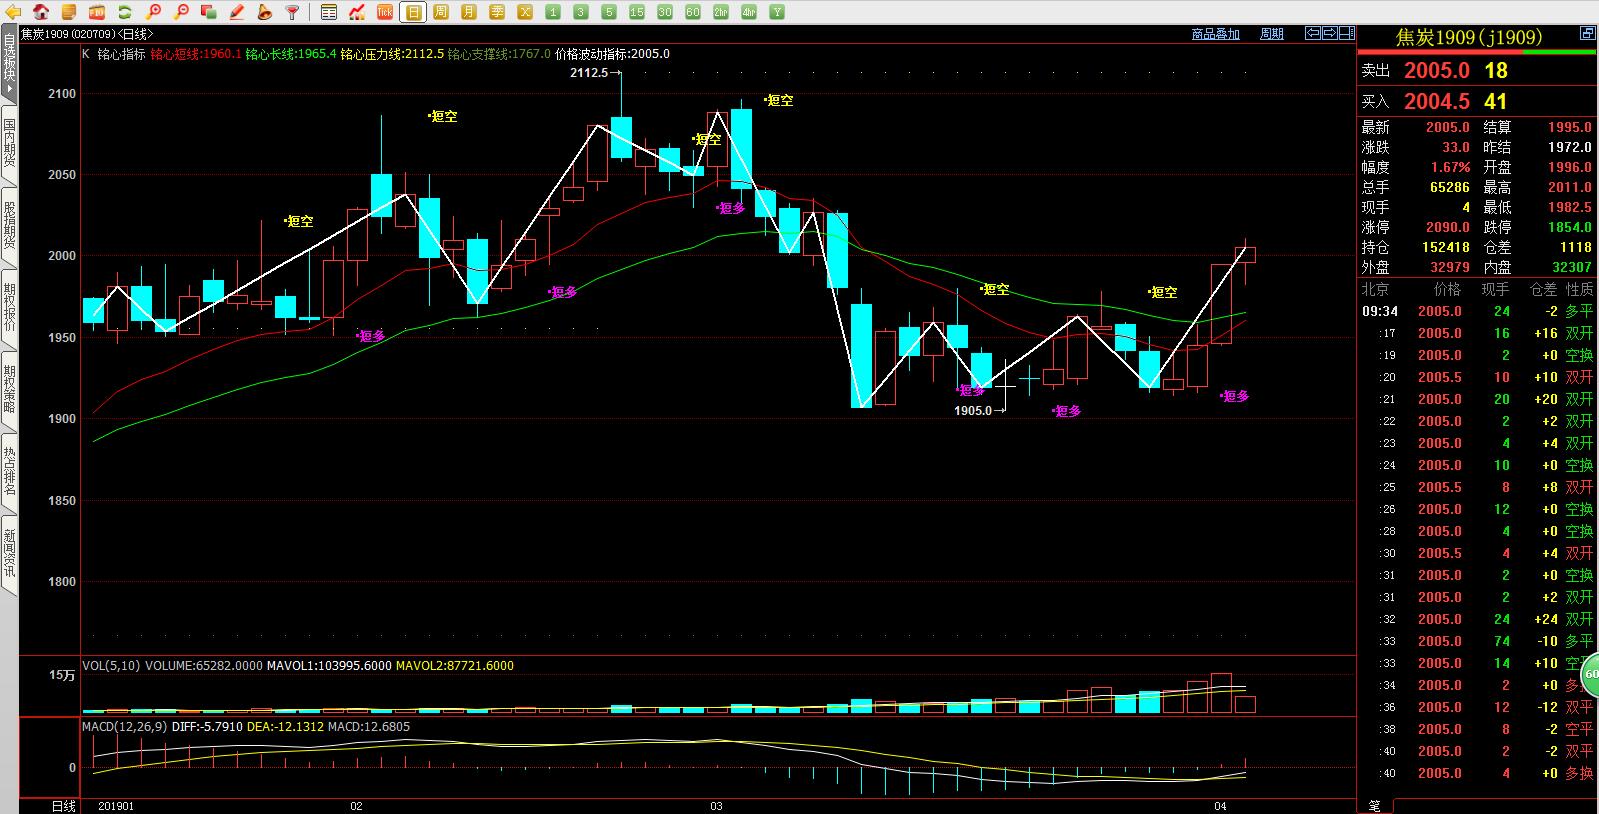1599x814 pixels.
Task: Click the 09:34 trade row
Action: [1477, 311]
